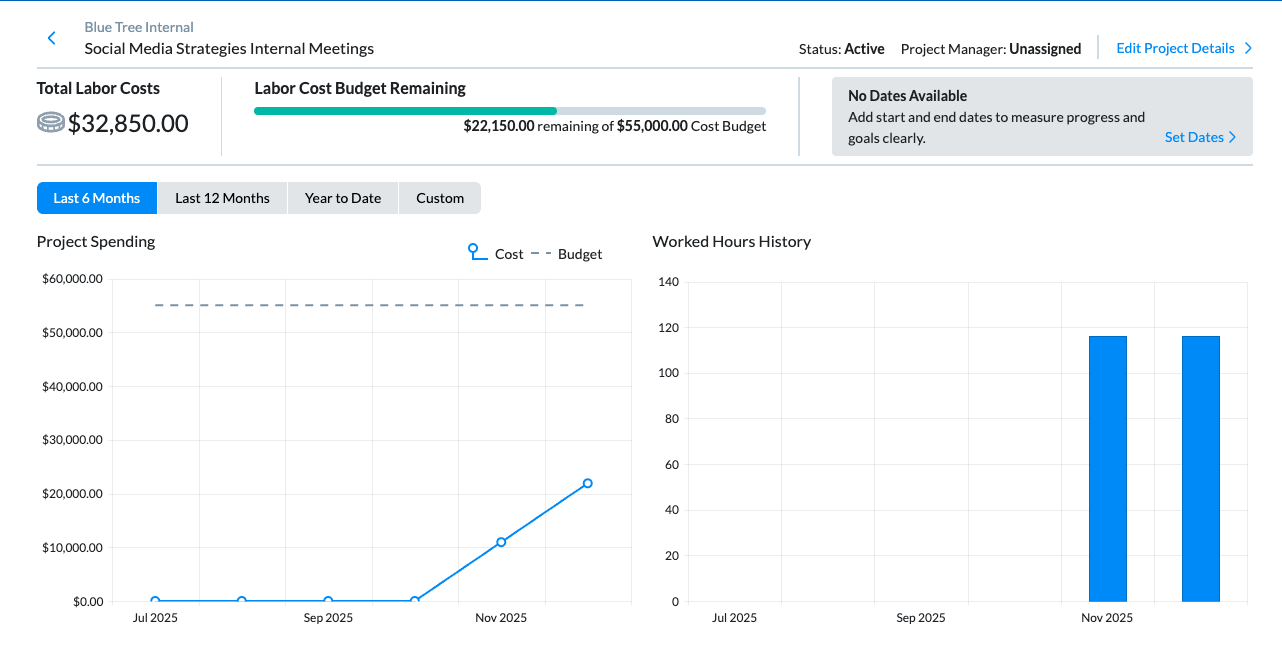Open Edit Project Details link
This screenshot has height=659, width=1282.
1175,48
